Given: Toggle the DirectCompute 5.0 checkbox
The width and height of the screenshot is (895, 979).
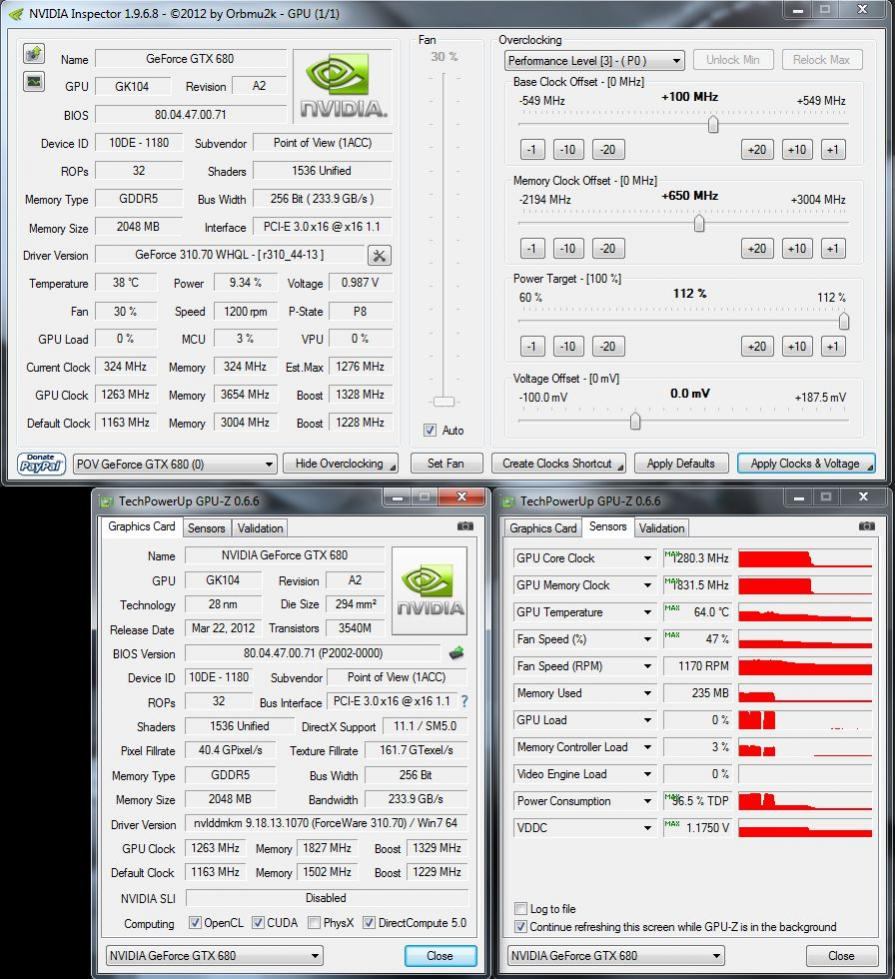Looking at the screenshot, I should (369, 923).
